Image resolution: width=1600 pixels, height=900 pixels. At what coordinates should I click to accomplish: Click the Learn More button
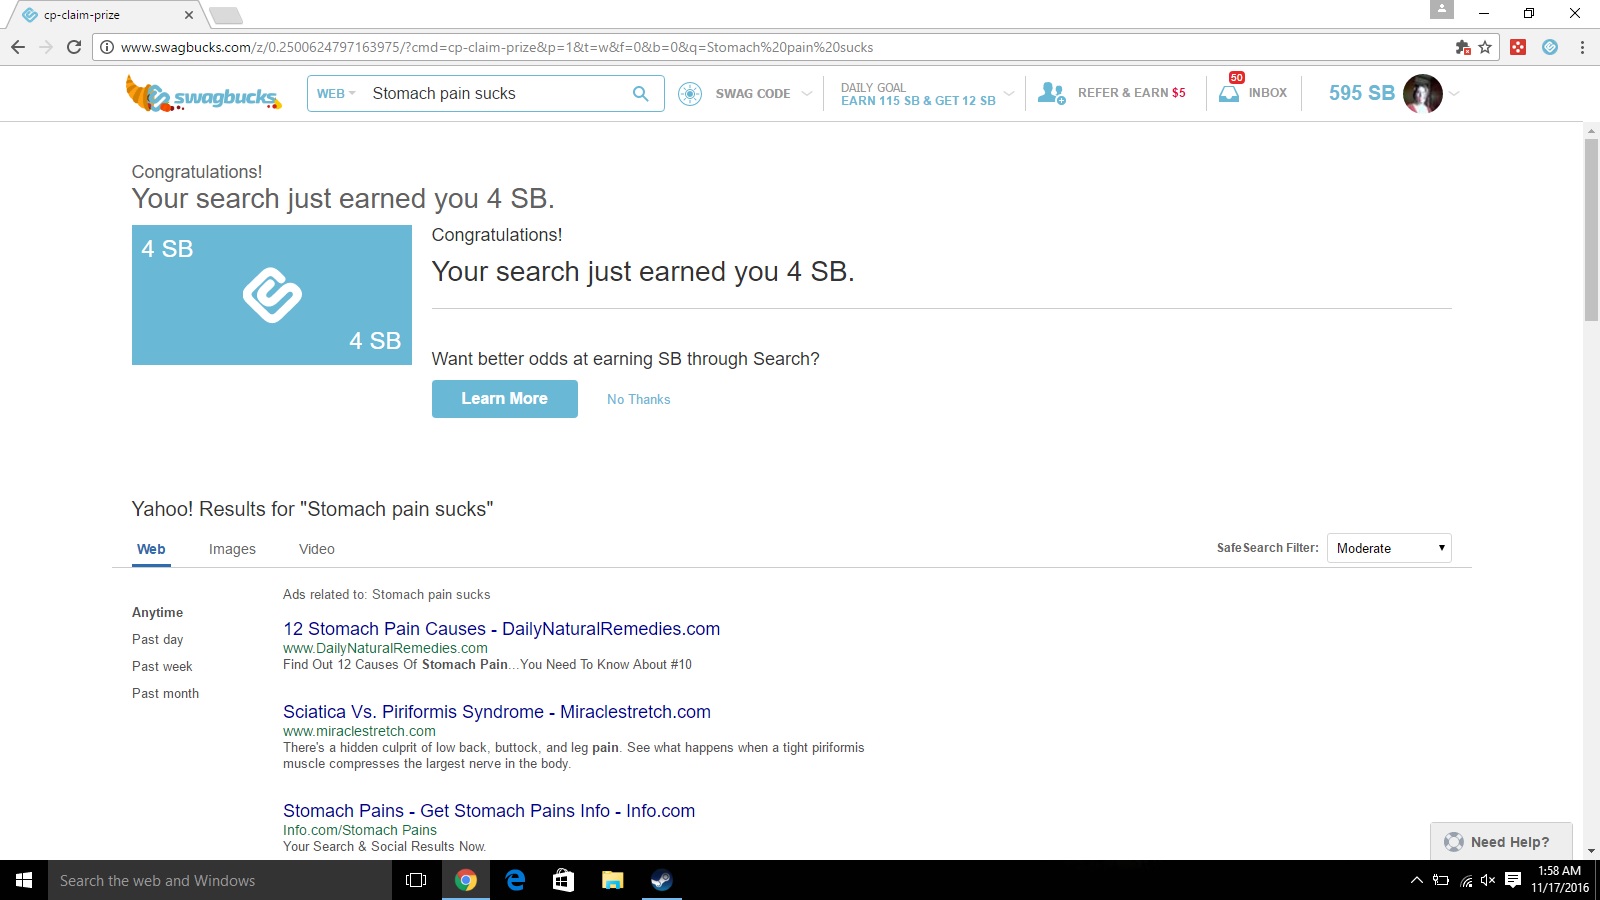click(x=504, y=398)
